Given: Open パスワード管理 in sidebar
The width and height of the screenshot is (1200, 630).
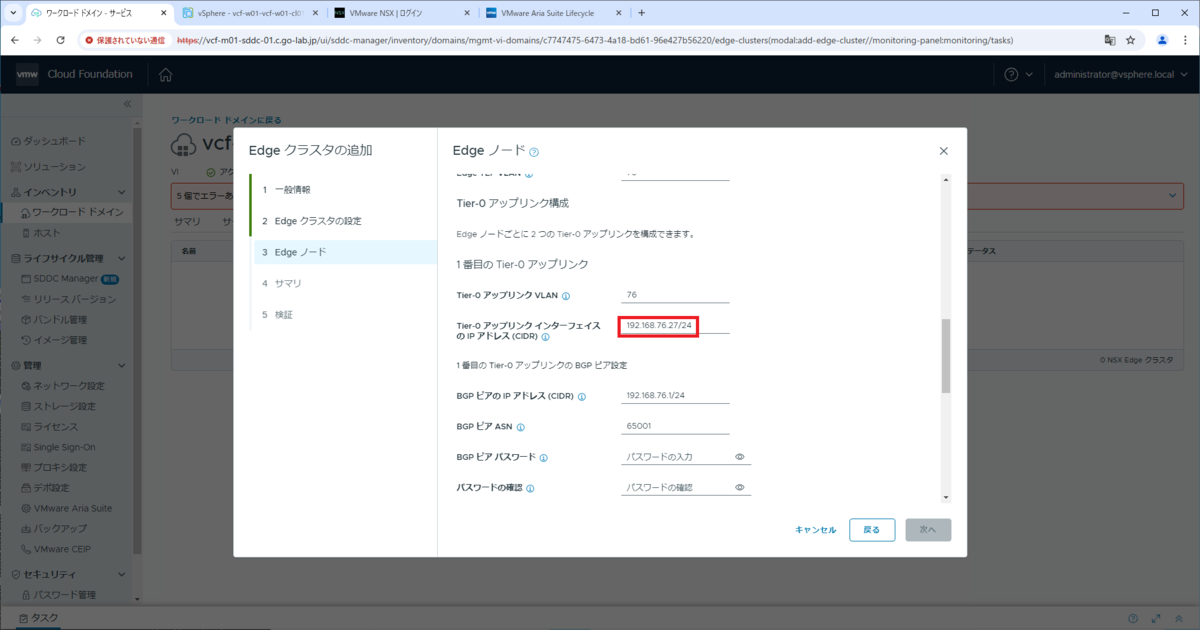Looking at the screenshot, I should coord(64,595).
